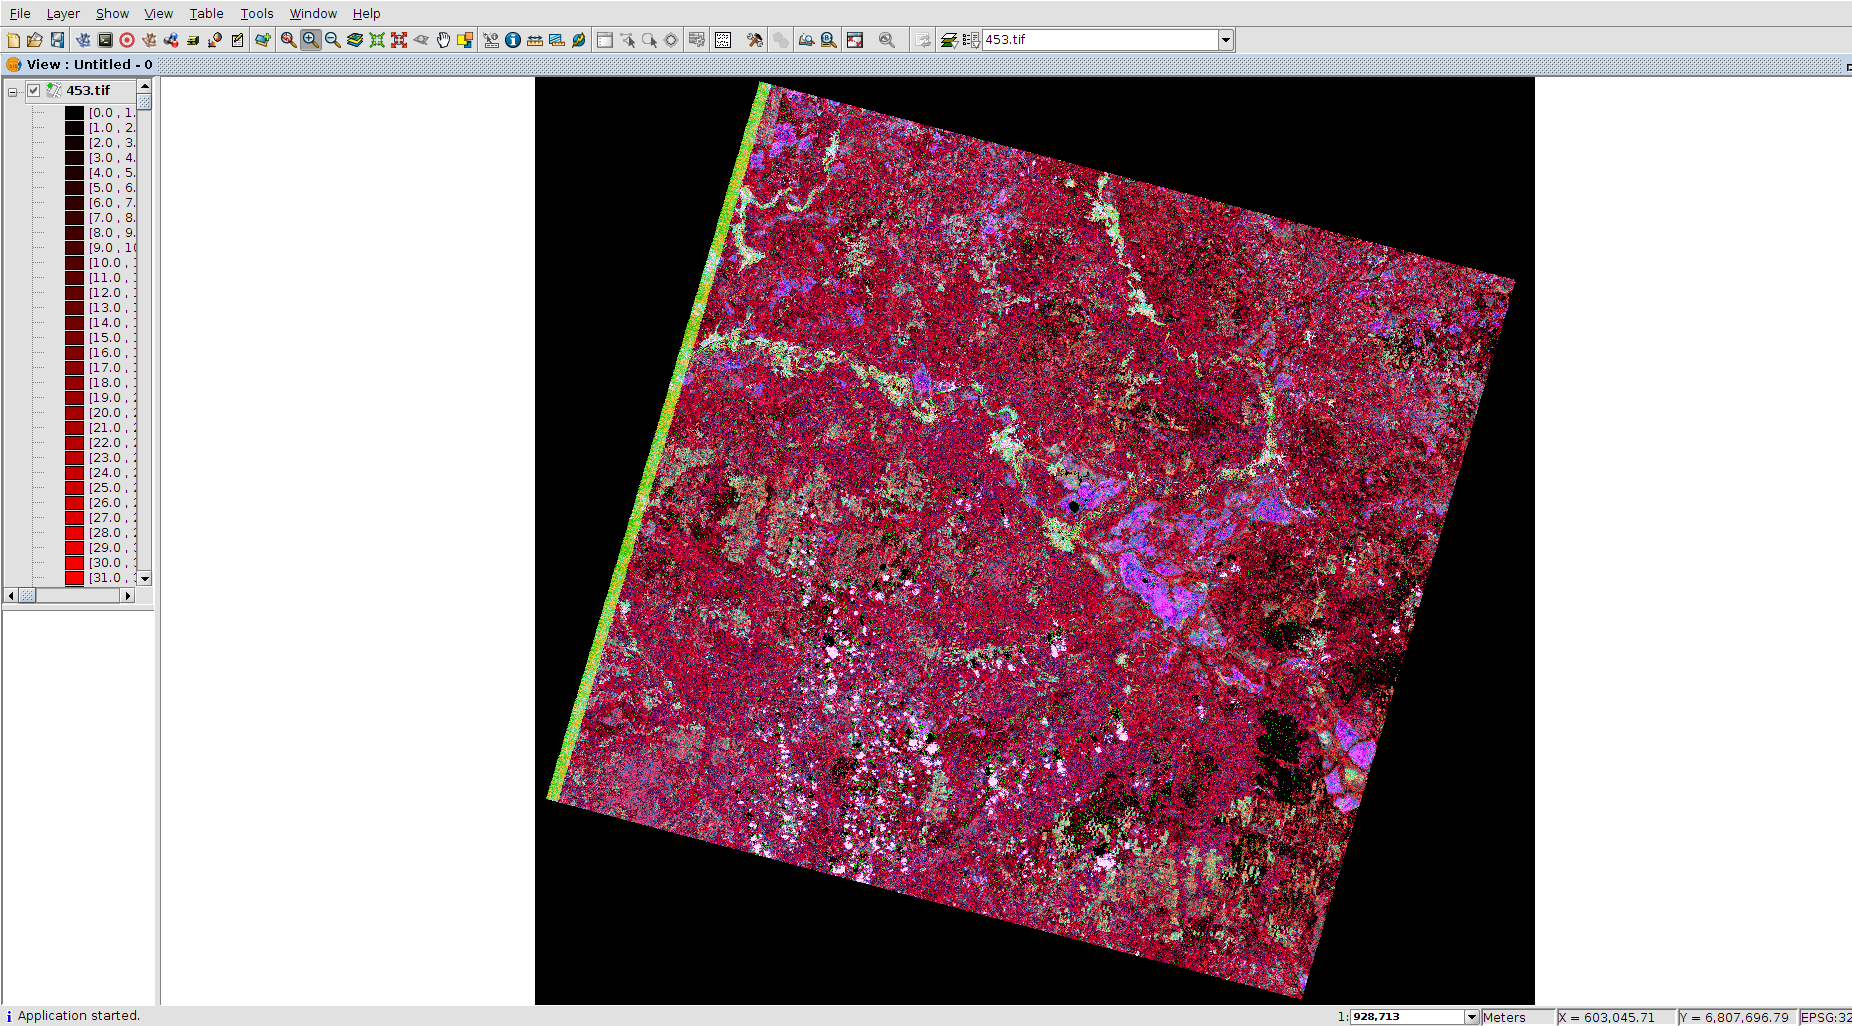Click the legend panel scroll down arrow

(145, 579)
